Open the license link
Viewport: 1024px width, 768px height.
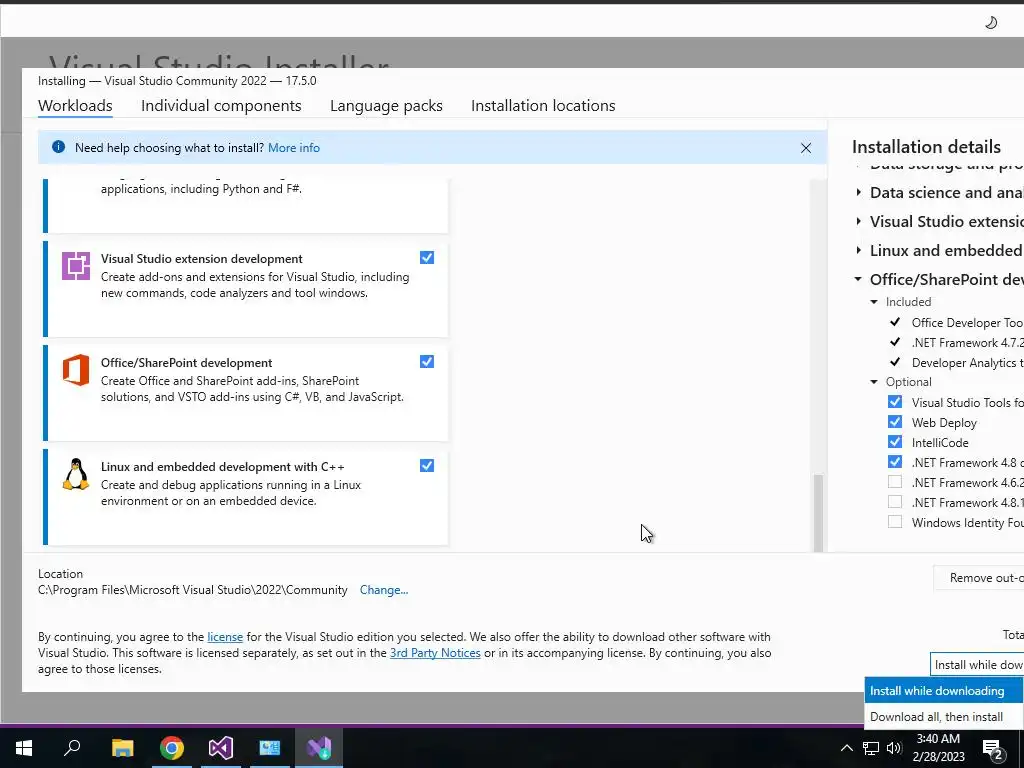point(225,637)
